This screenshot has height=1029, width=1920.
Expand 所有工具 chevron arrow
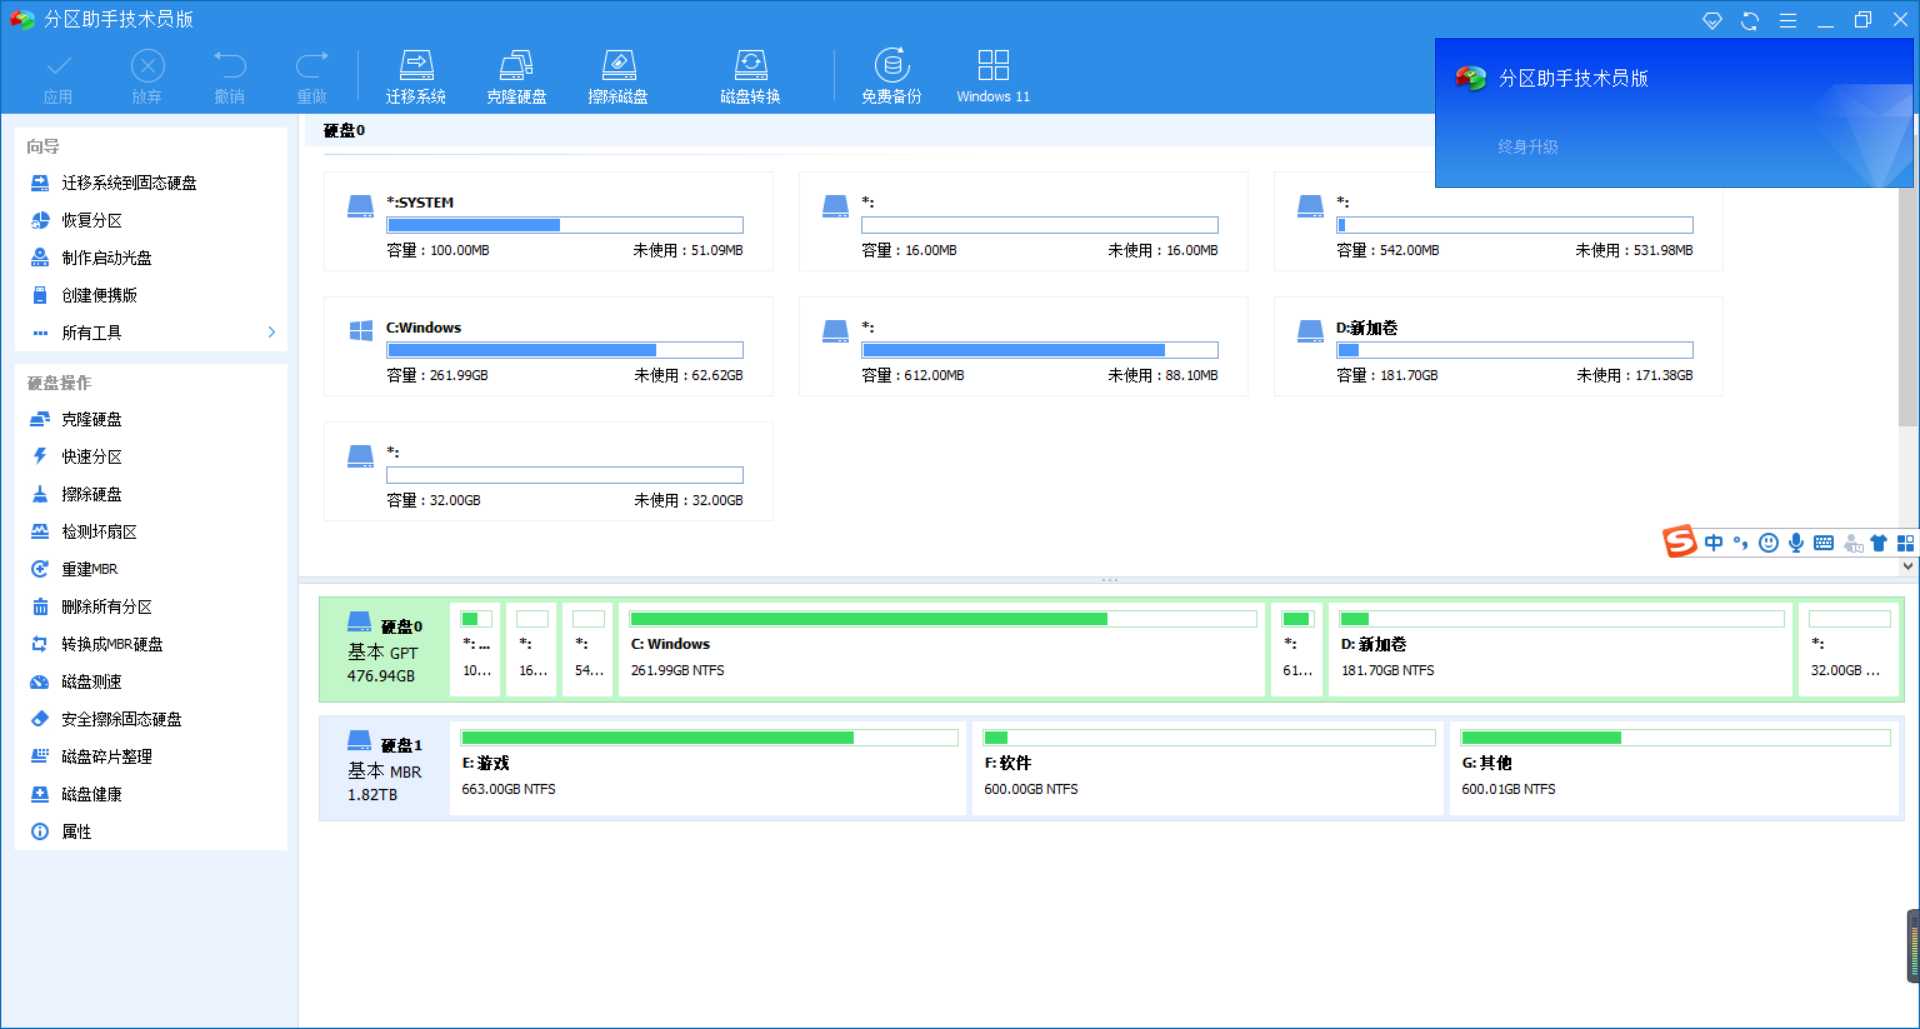pyautogui.click(x=271, y=332)
